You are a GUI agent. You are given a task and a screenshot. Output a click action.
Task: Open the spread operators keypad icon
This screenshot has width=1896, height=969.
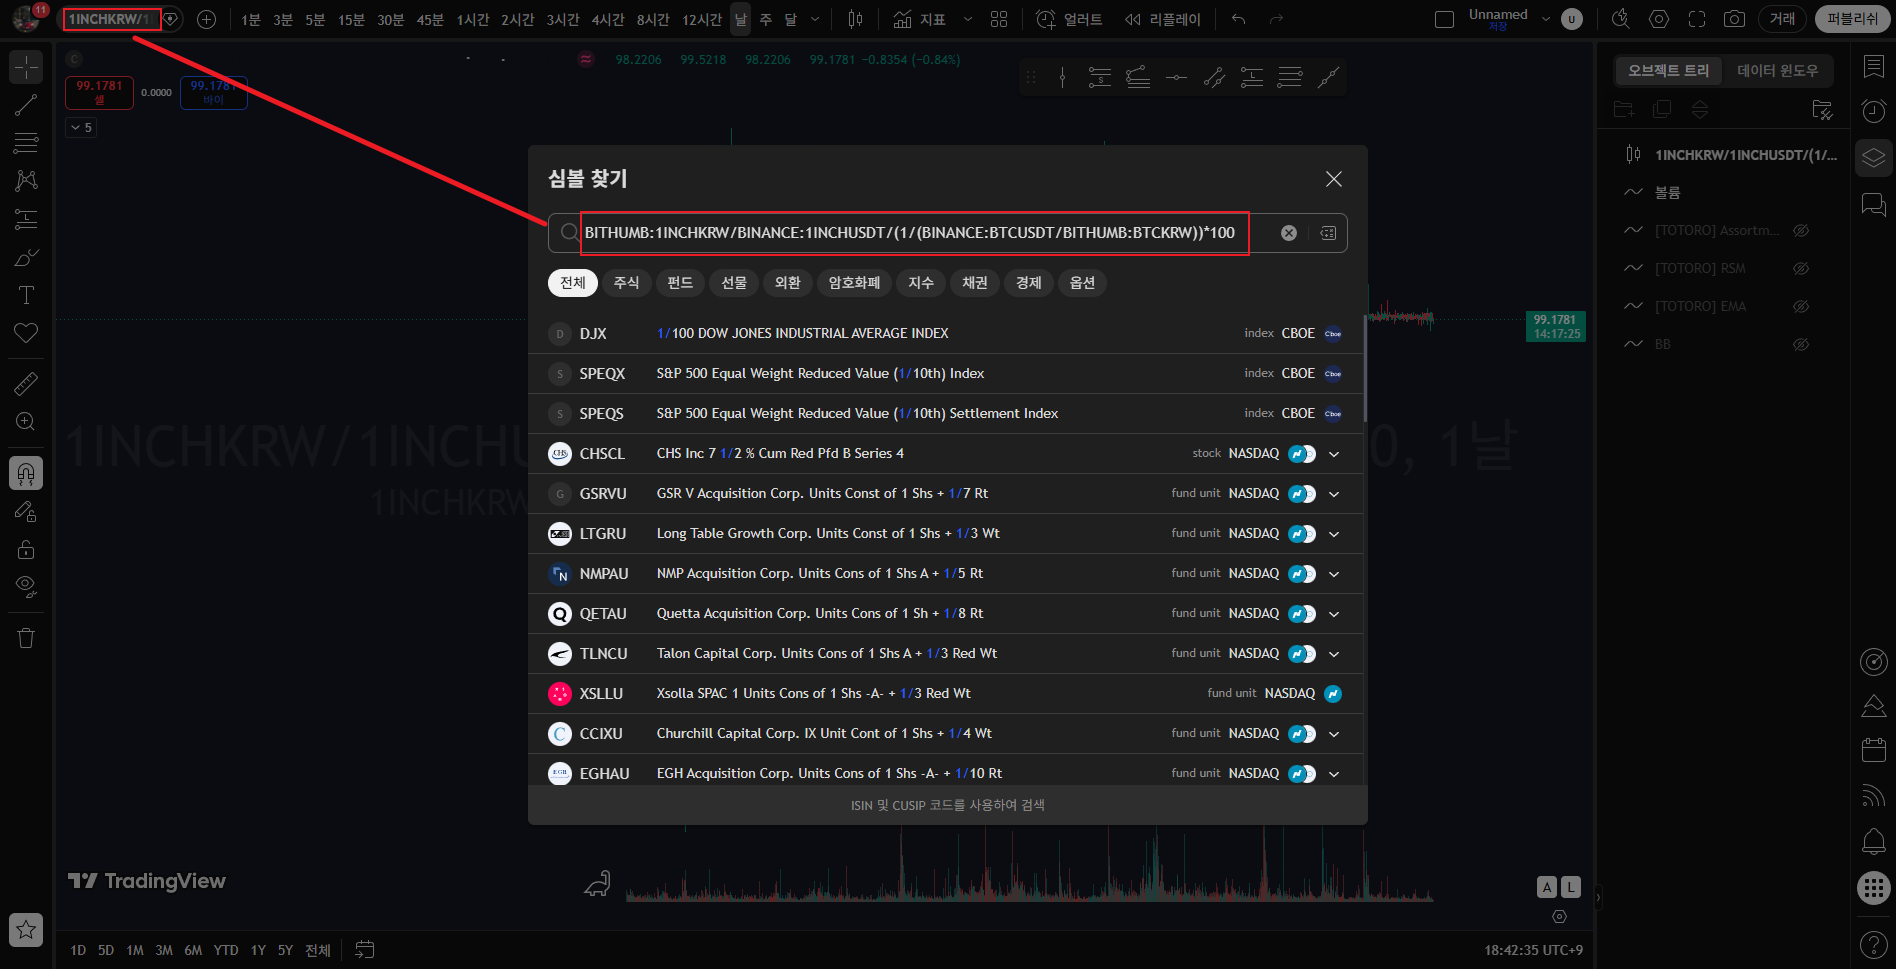pos(1328,233)
